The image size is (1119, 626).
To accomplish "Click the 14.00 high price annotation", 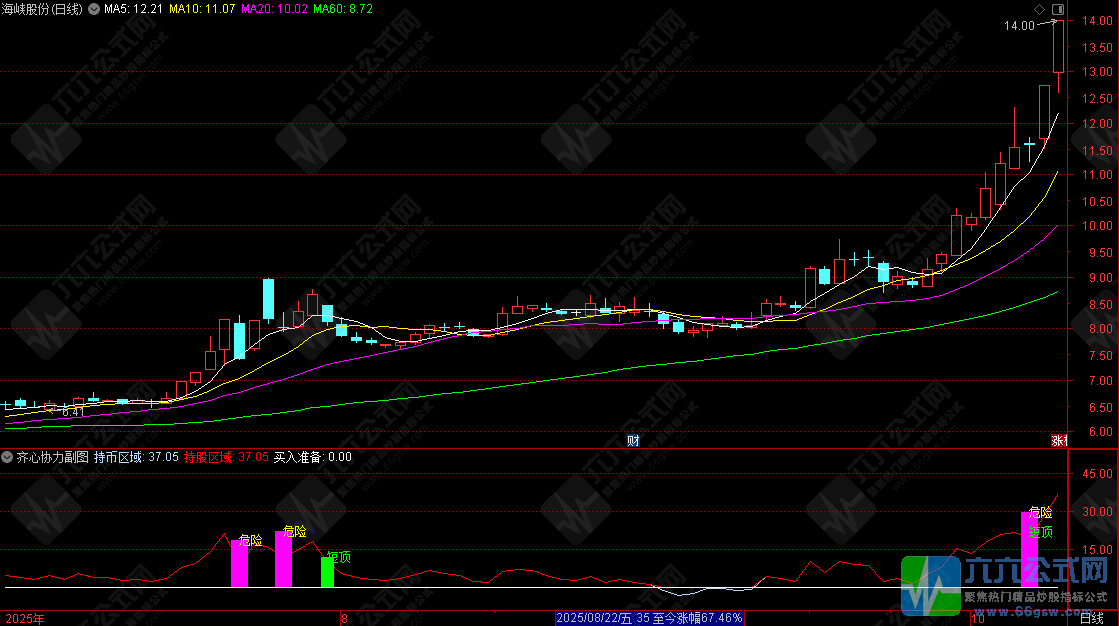I will click(x=1020, y=26).
